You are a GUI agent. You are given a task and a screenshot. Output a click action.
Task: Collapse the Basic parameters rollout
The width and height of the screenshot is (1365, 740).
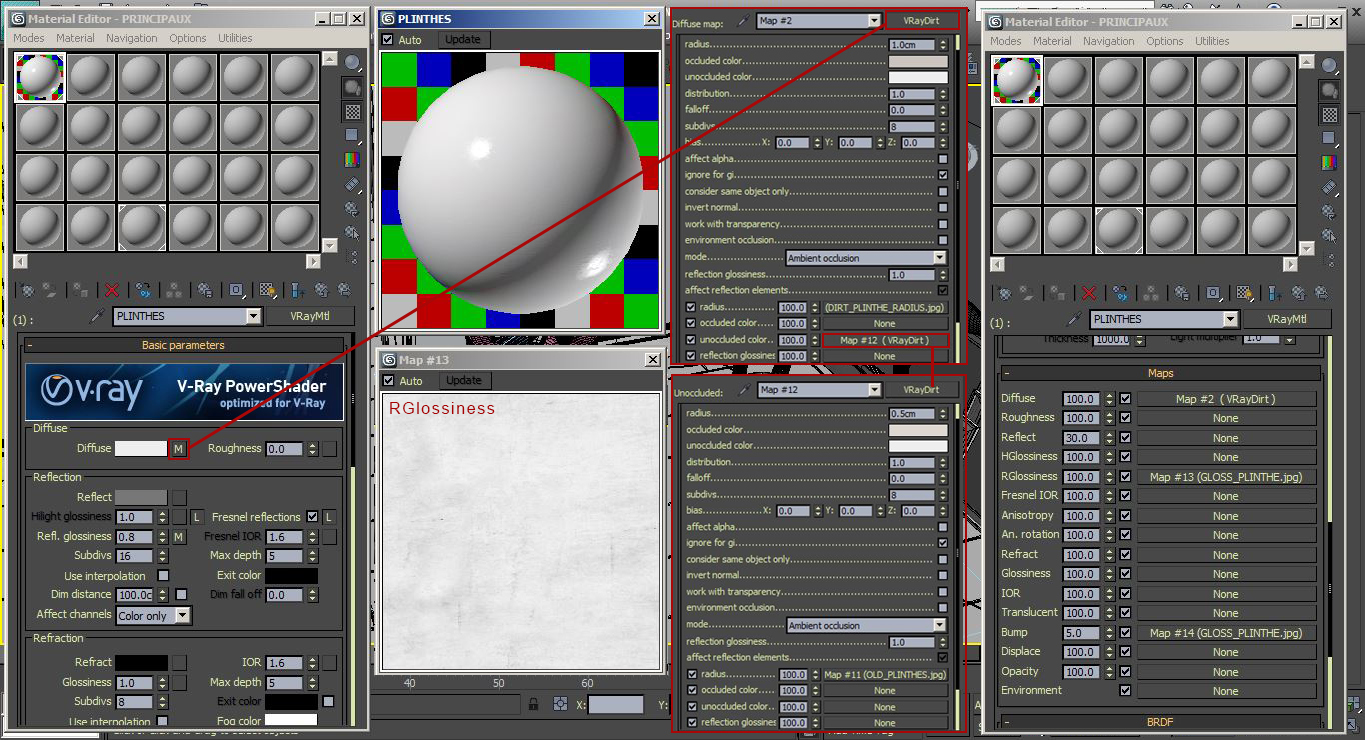(183, 345)
